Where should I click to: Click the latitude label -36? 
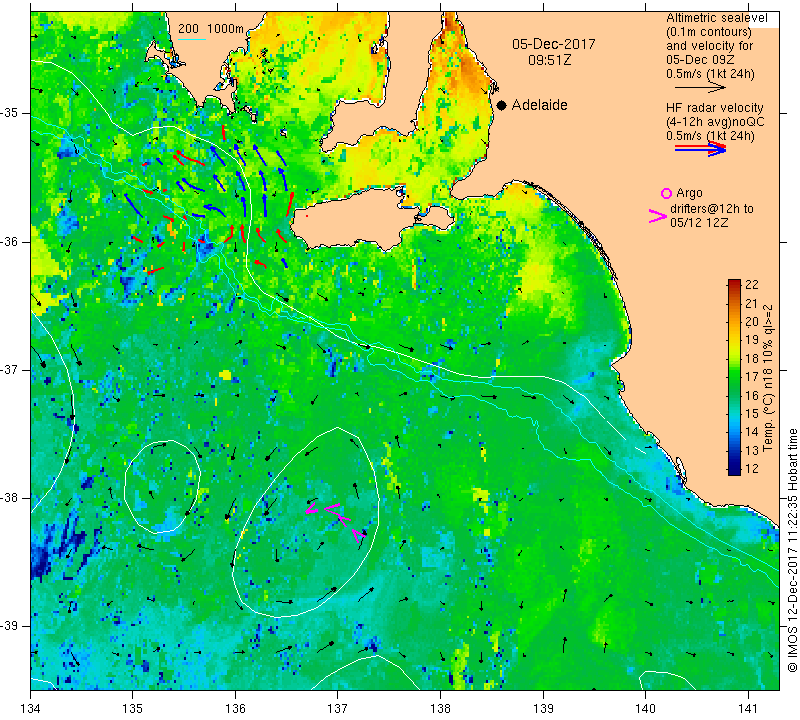pyautogui.click(x=10, y=241)
